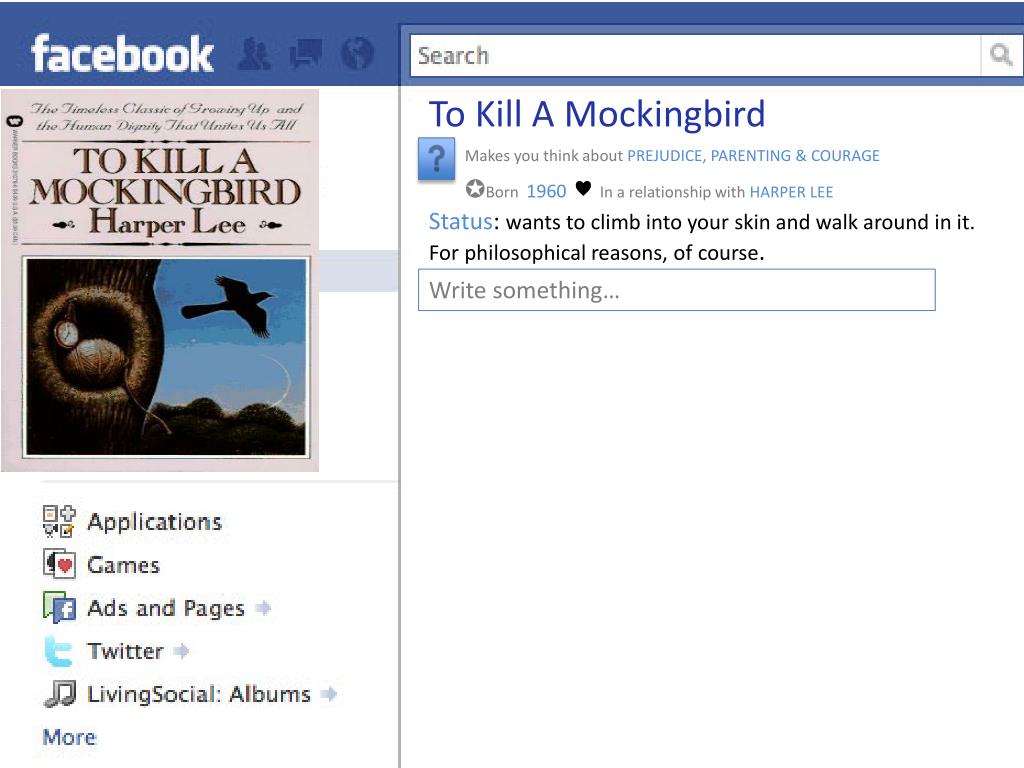Viewport: 1024px width, 768px height.
Task: Open the Applications sidebar item
Action: pos(155,522)
